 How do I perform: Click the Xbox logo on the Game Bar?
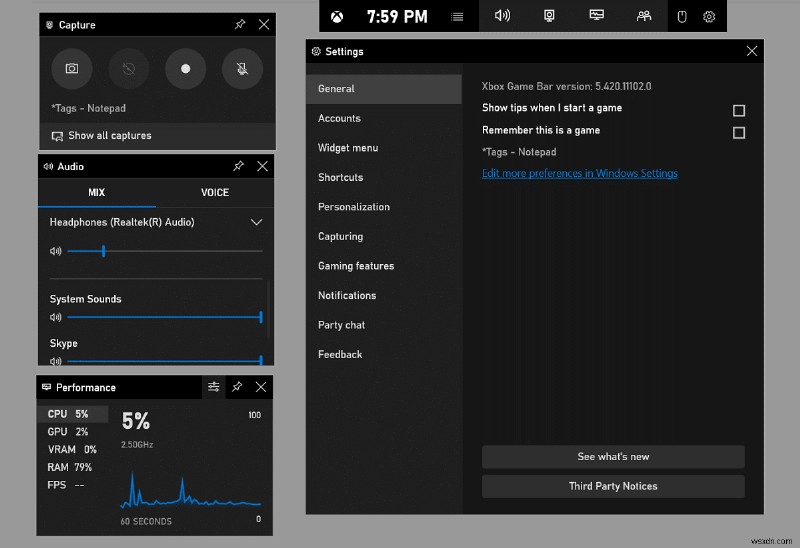click(x=337, y=17)
